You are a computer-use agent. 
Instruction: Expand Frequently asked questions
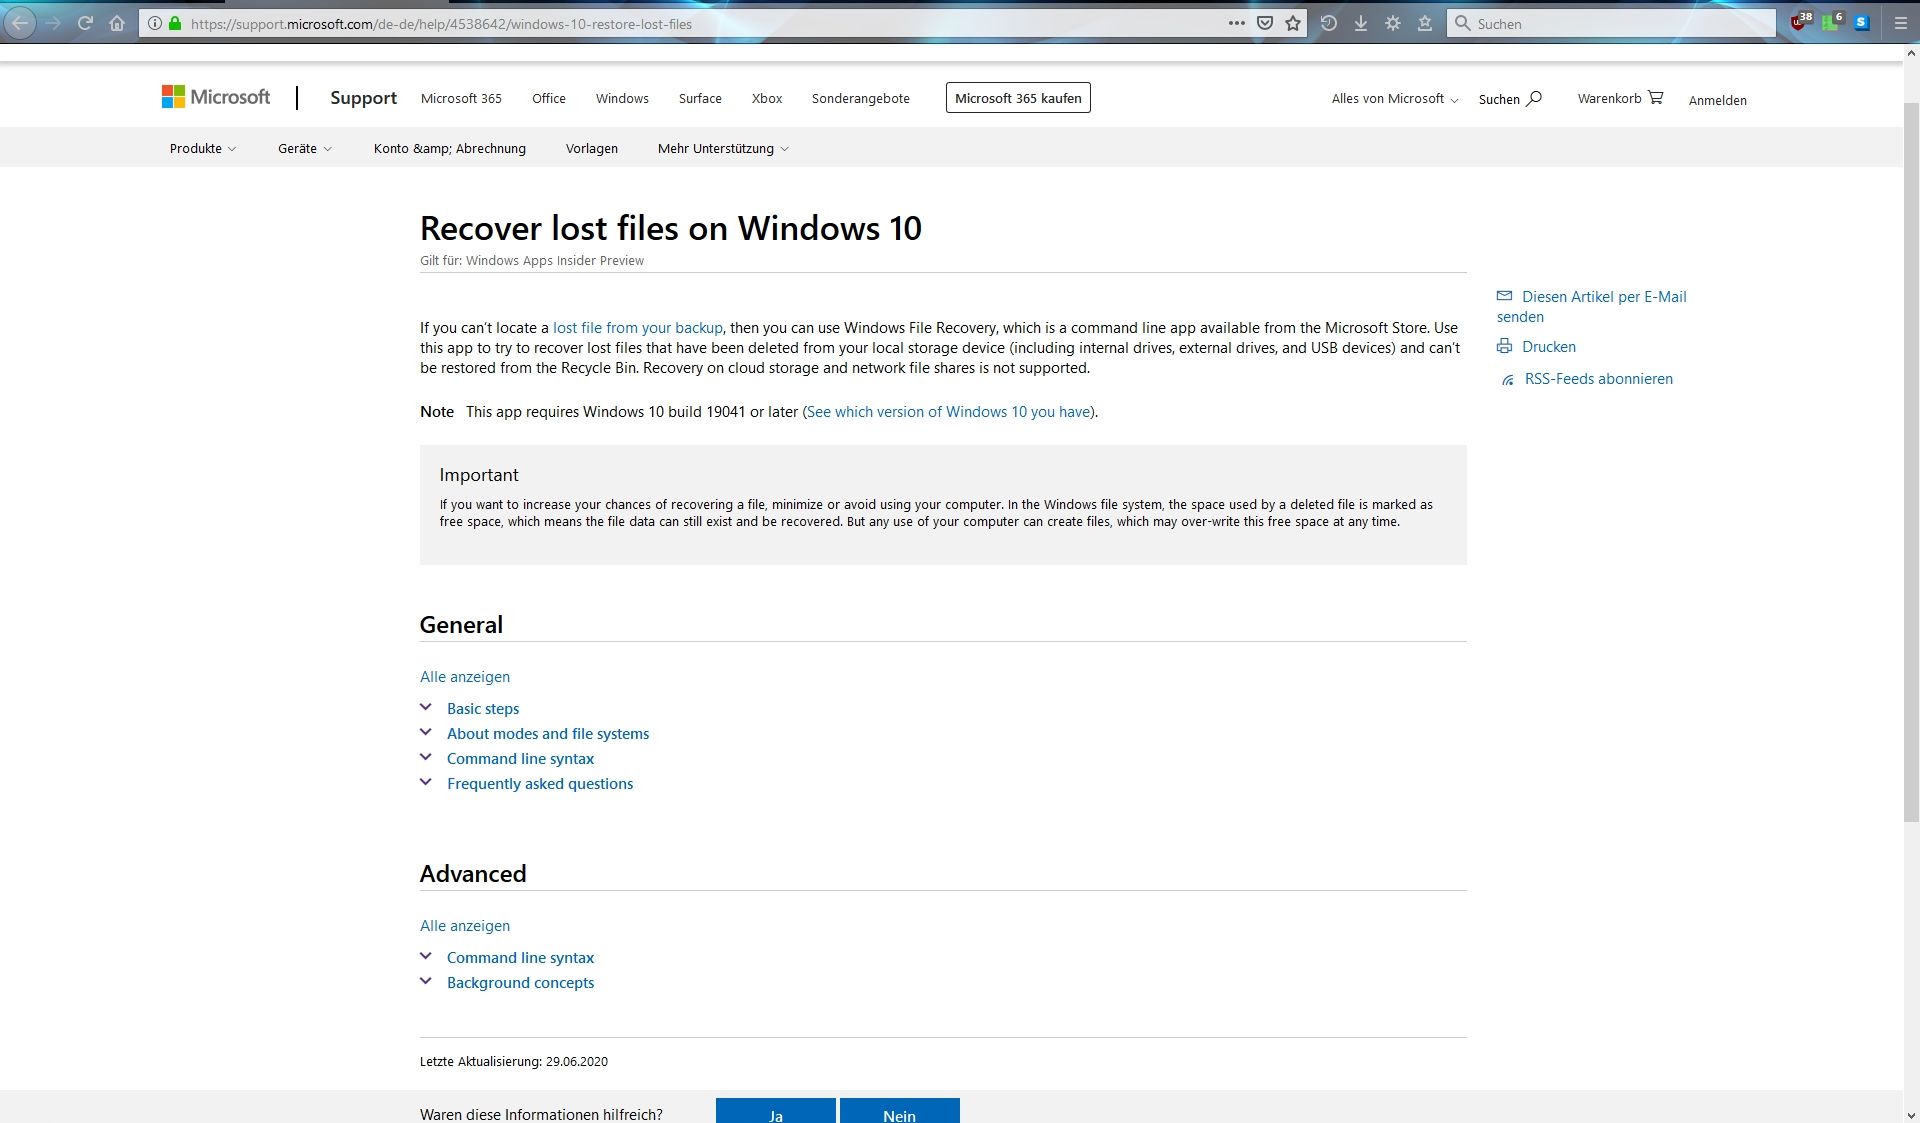tap(539, 784)
